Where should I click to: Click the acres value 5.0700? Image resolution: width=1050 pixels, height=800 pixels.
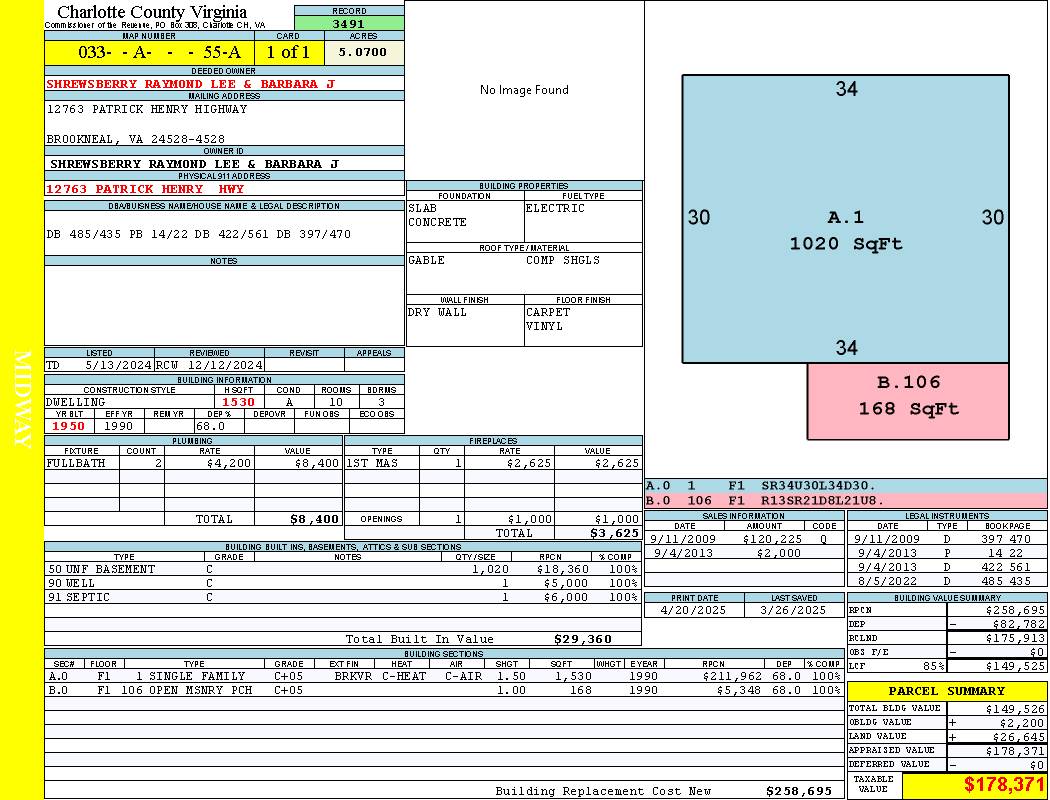tap(363, 52)
